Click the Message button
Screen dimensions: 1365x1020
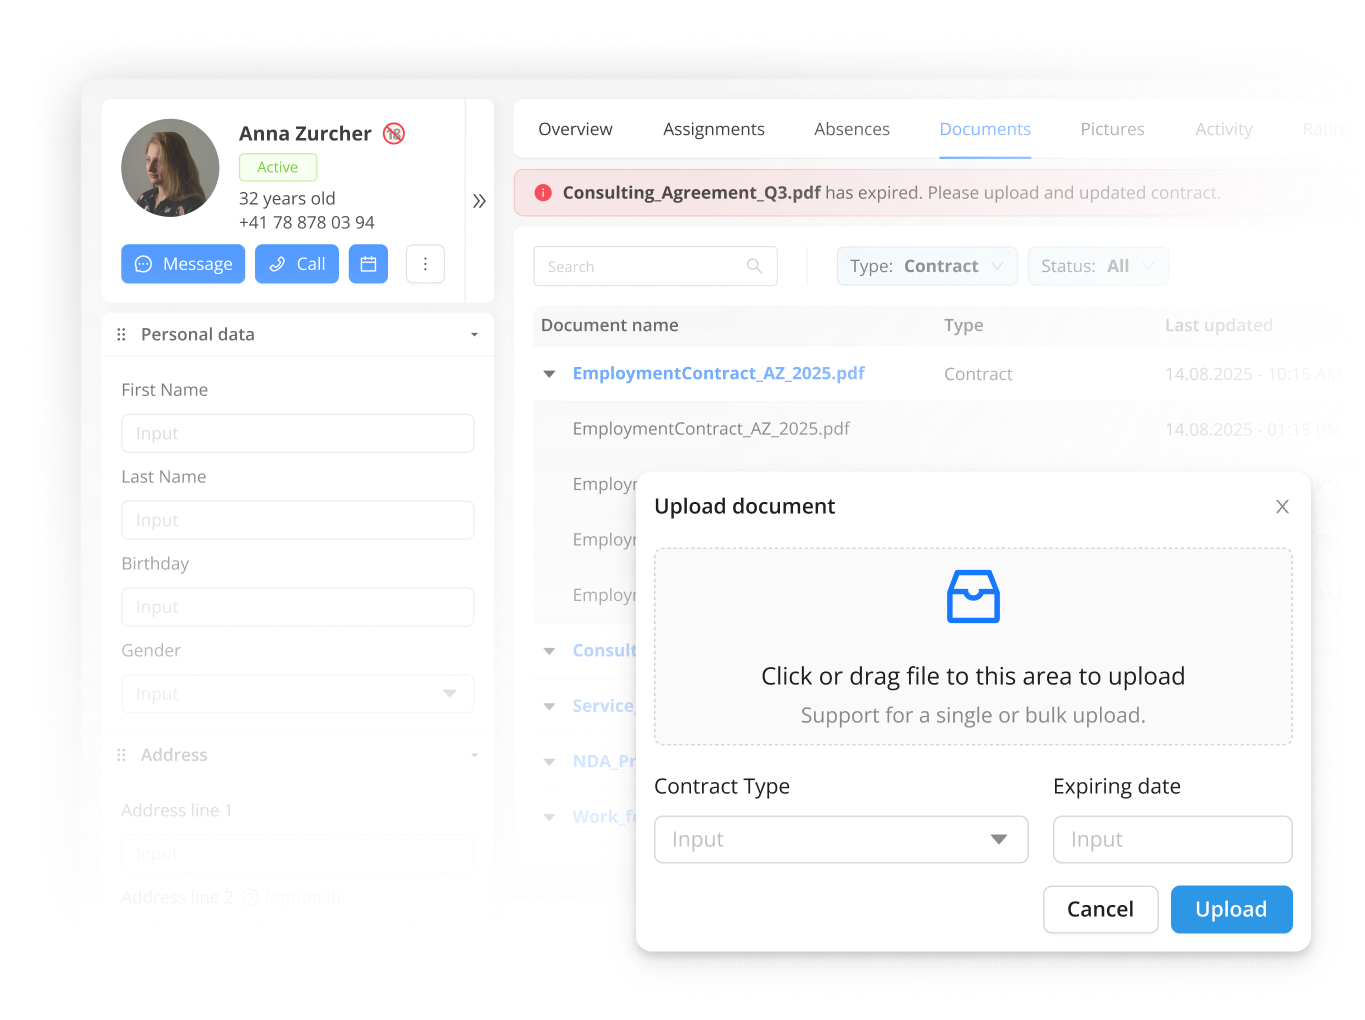coord(183,264)
